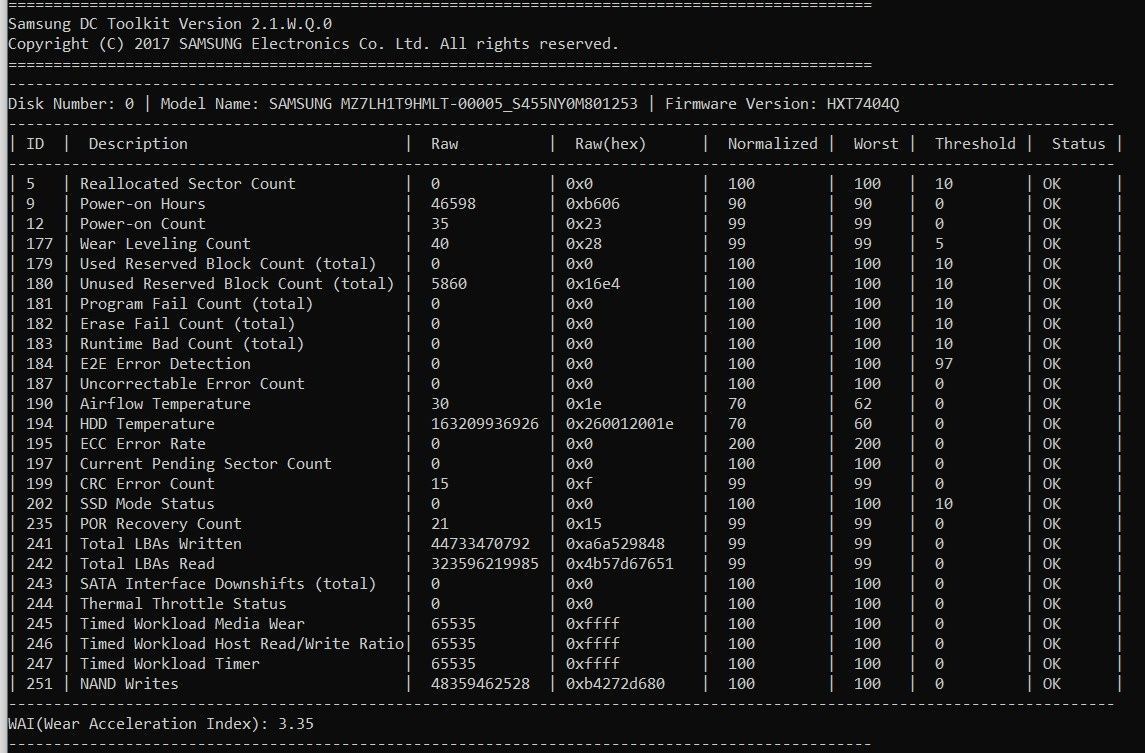Select the text 'Samsung DC Toolkit Version 2.1.W.Q.0'

tap(169, 24)
